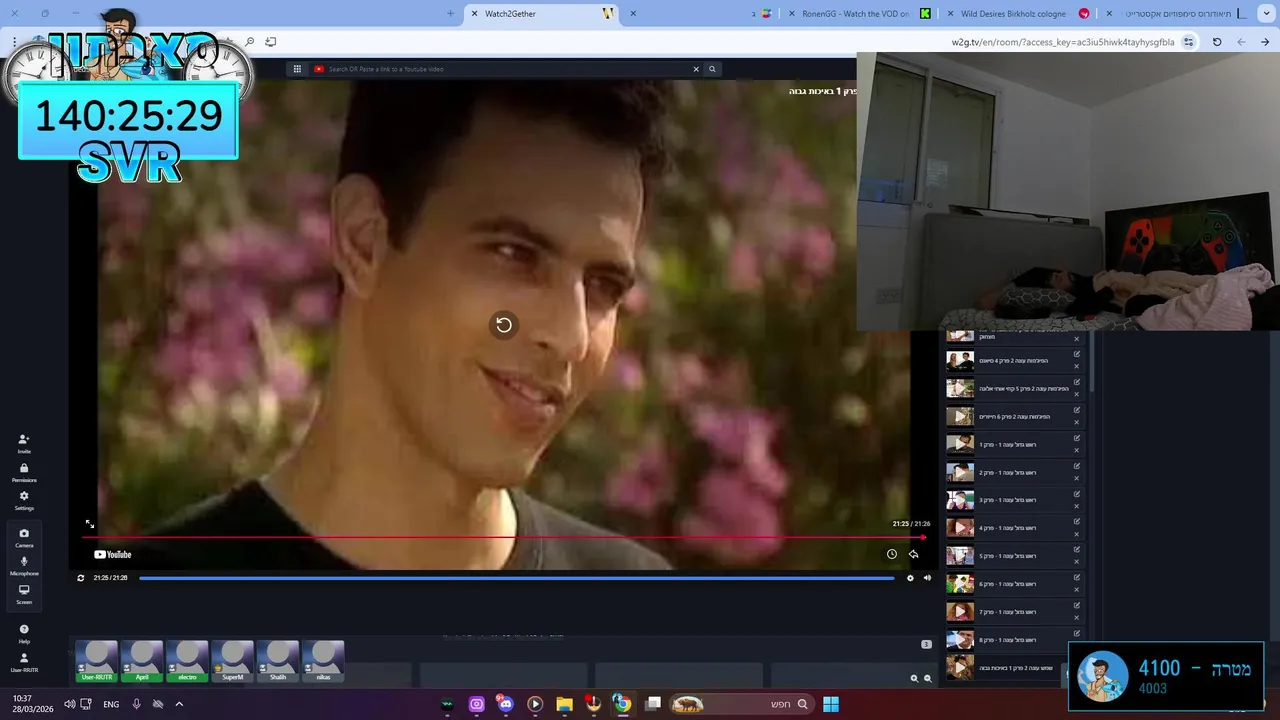
Task: Remove playlist item ראש גדול פרק 2
Action: coord(1077,478)
